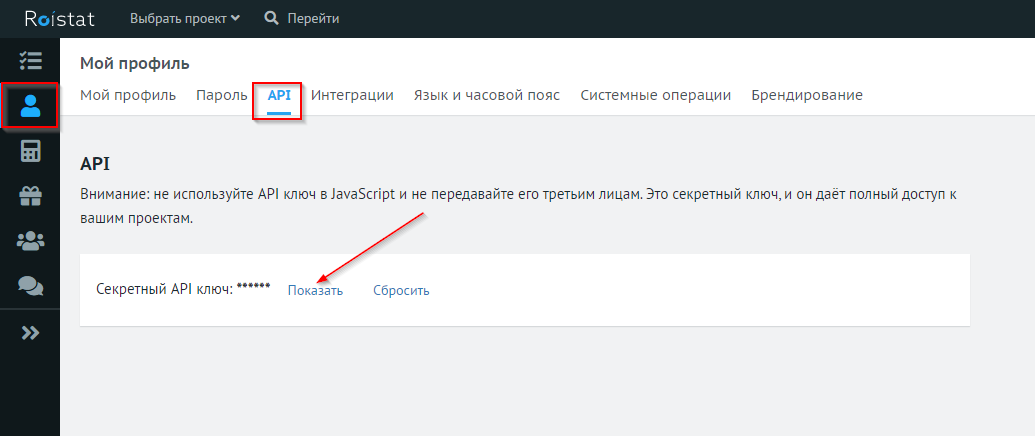This screenshot has width=1035, height=436.
Task: Open the Брендирование tab
Action: click(x=806, y=95)
